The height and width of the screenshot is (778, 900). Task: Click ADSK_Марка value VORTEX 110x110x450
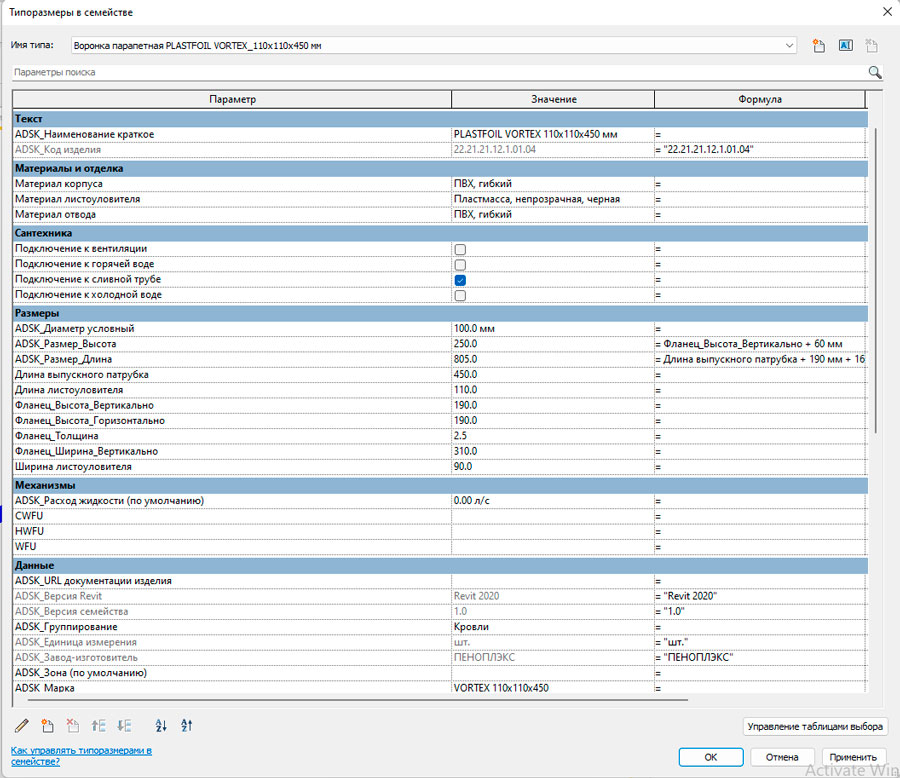click(x=553, y=688)
